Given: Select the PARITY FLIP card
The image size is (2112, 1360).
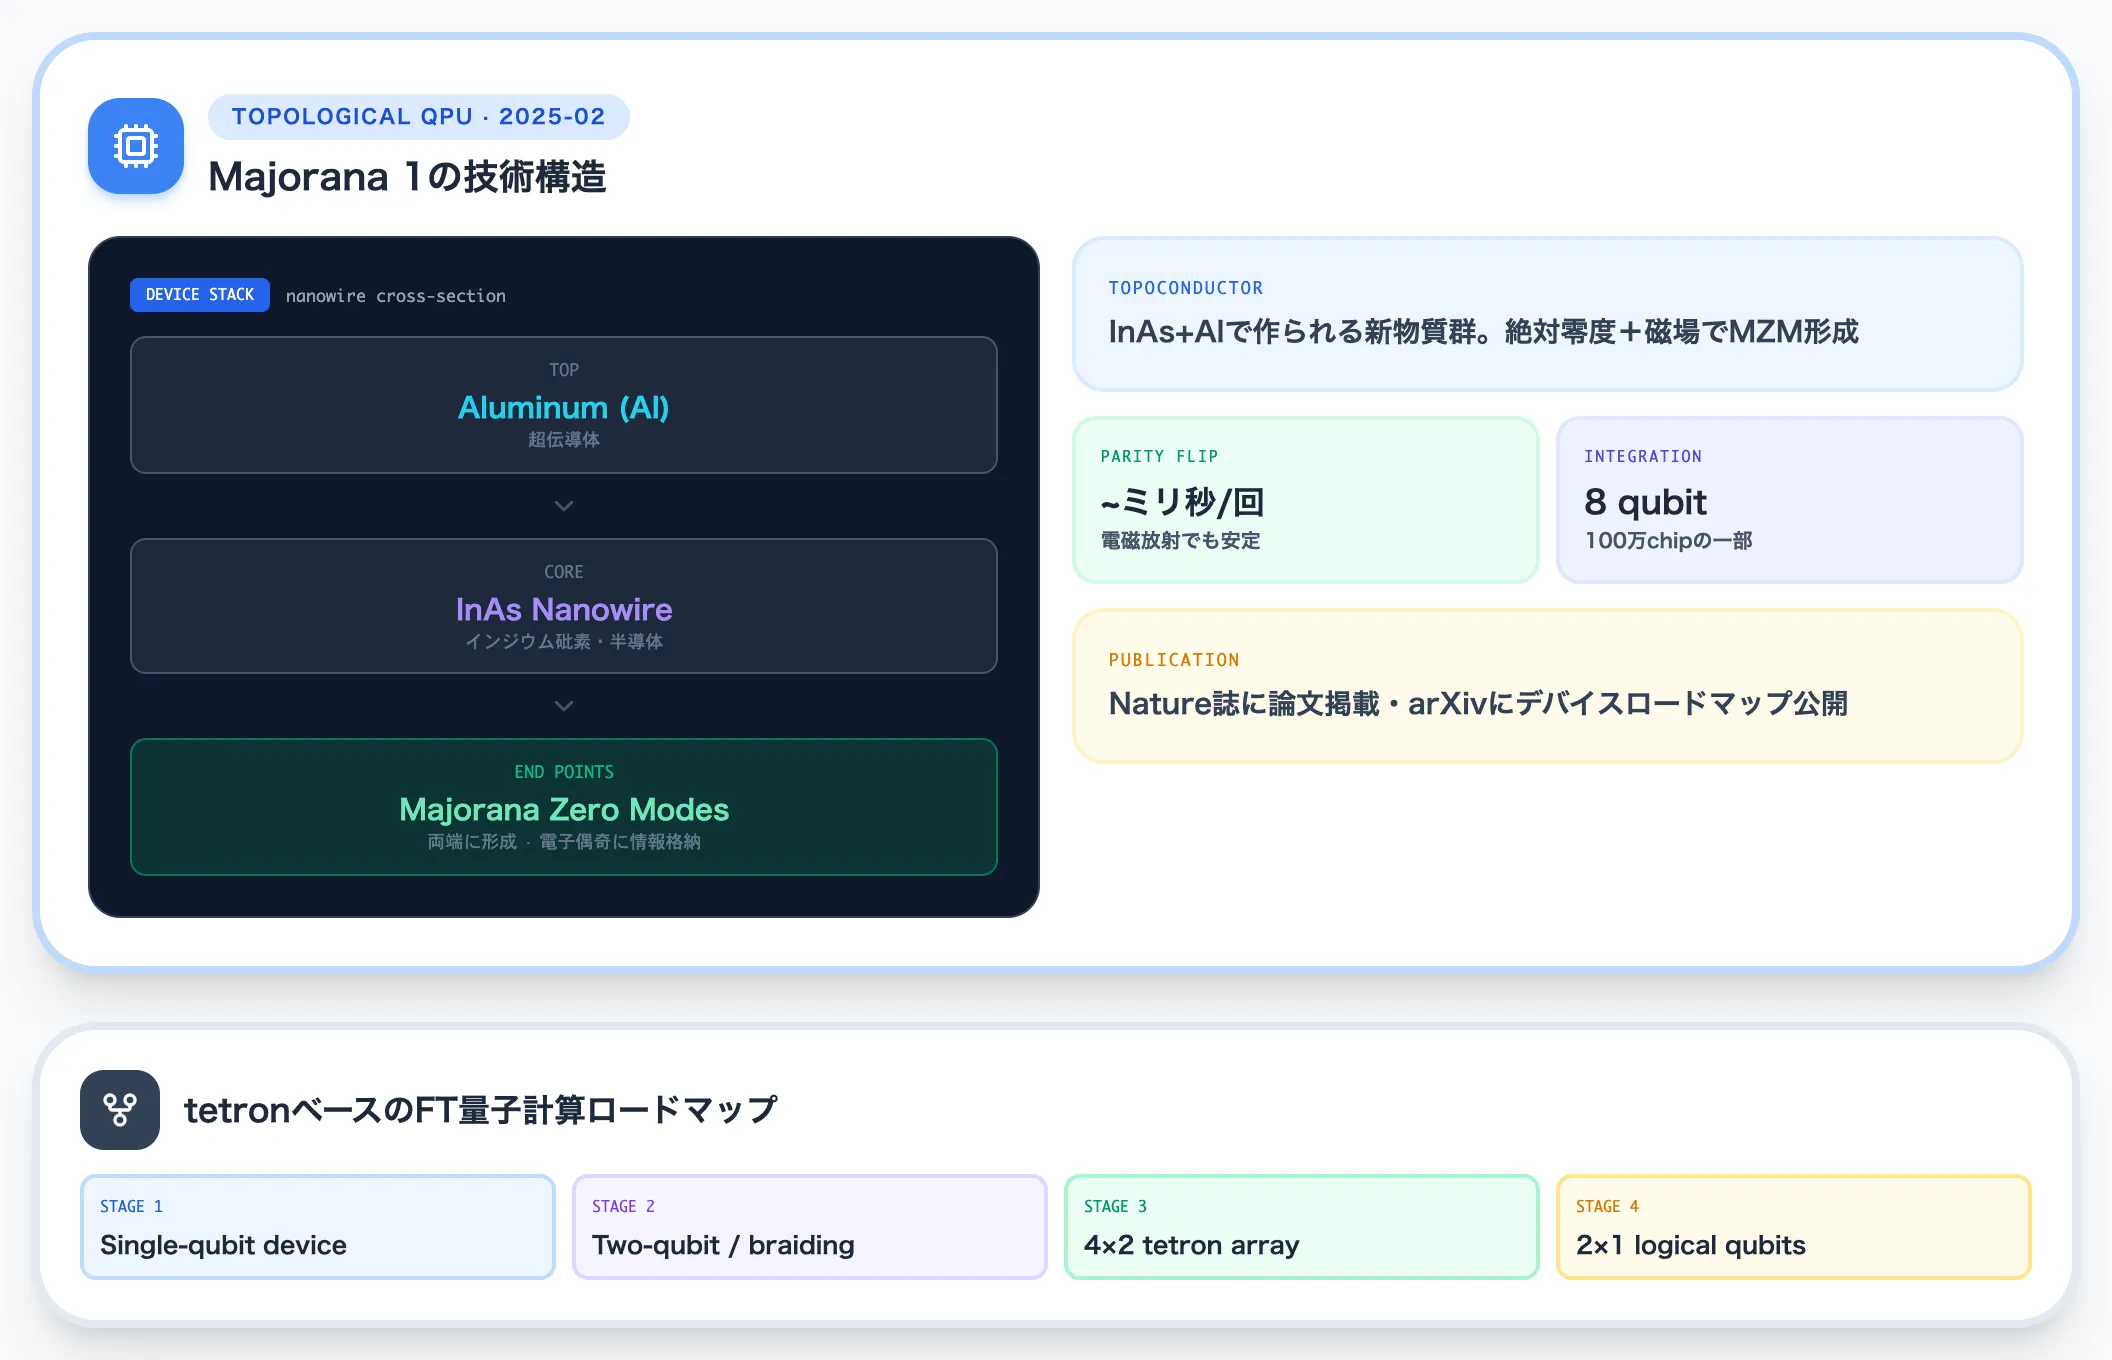Looking at the screenshot, I should point(1305,500).
